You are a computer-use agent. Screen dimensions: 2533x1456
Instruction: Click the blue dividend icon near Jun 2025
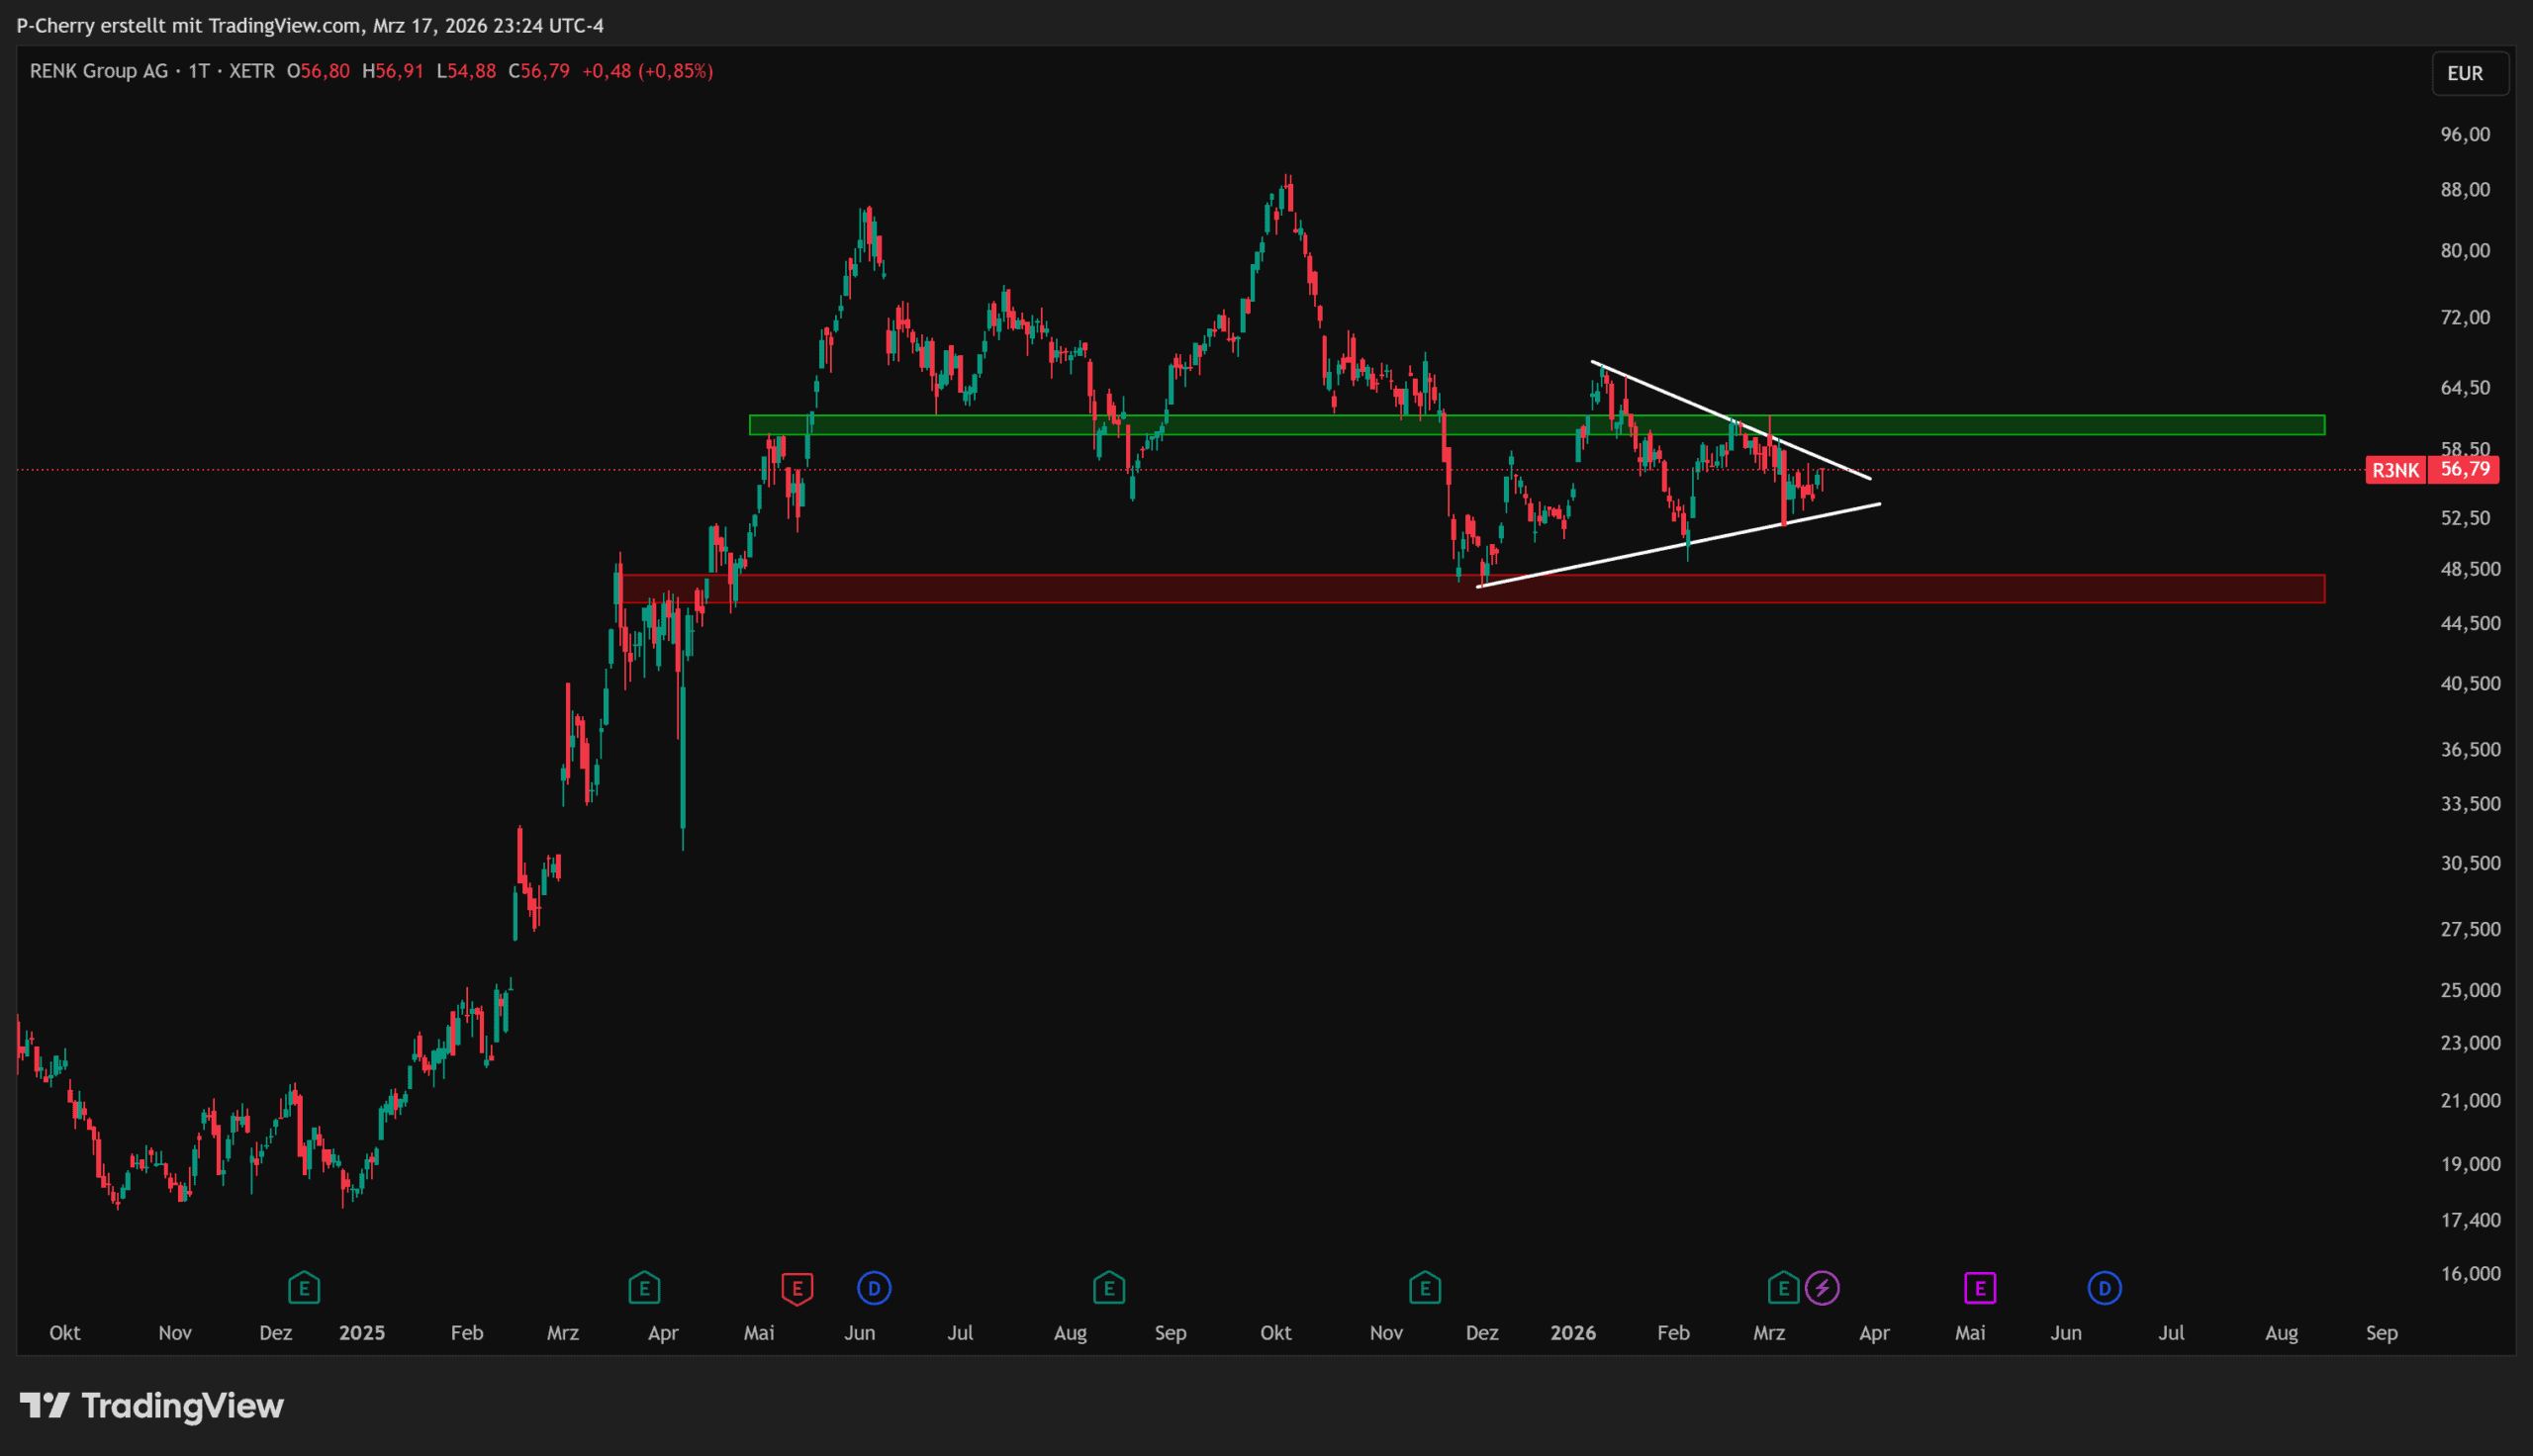click(874, 1288)
